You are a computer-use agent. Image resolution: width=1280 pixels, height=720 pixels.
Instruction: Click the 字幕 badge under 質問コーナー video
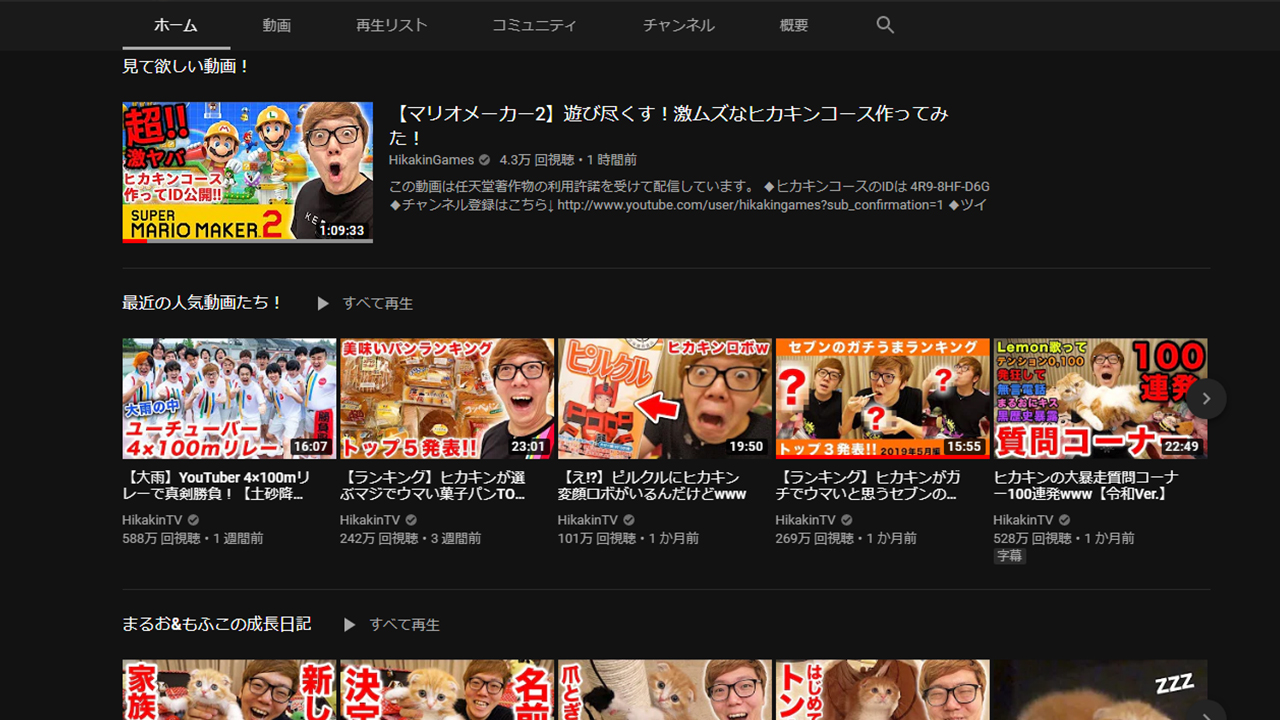[1010, 556]
